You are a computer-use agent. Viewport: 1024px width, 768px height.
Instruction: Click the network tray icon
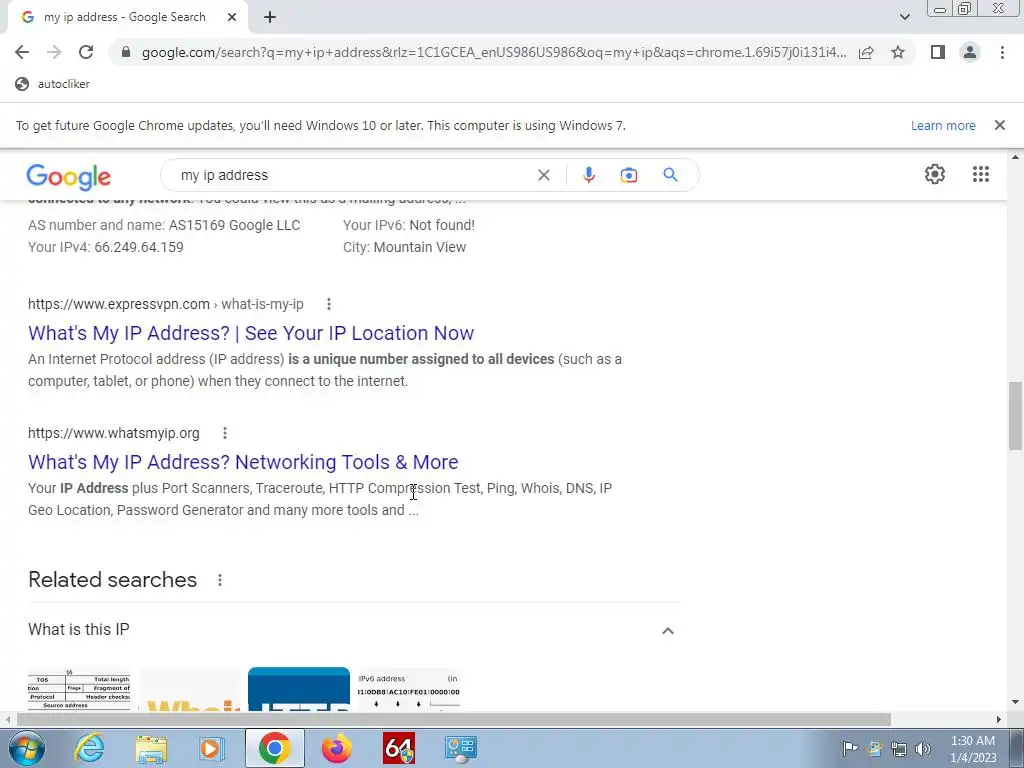899,749
